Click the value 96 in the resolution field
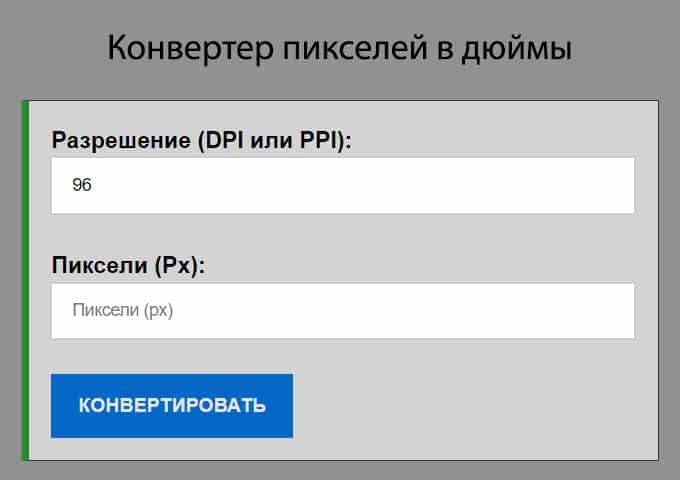 [x=82, y=185]
